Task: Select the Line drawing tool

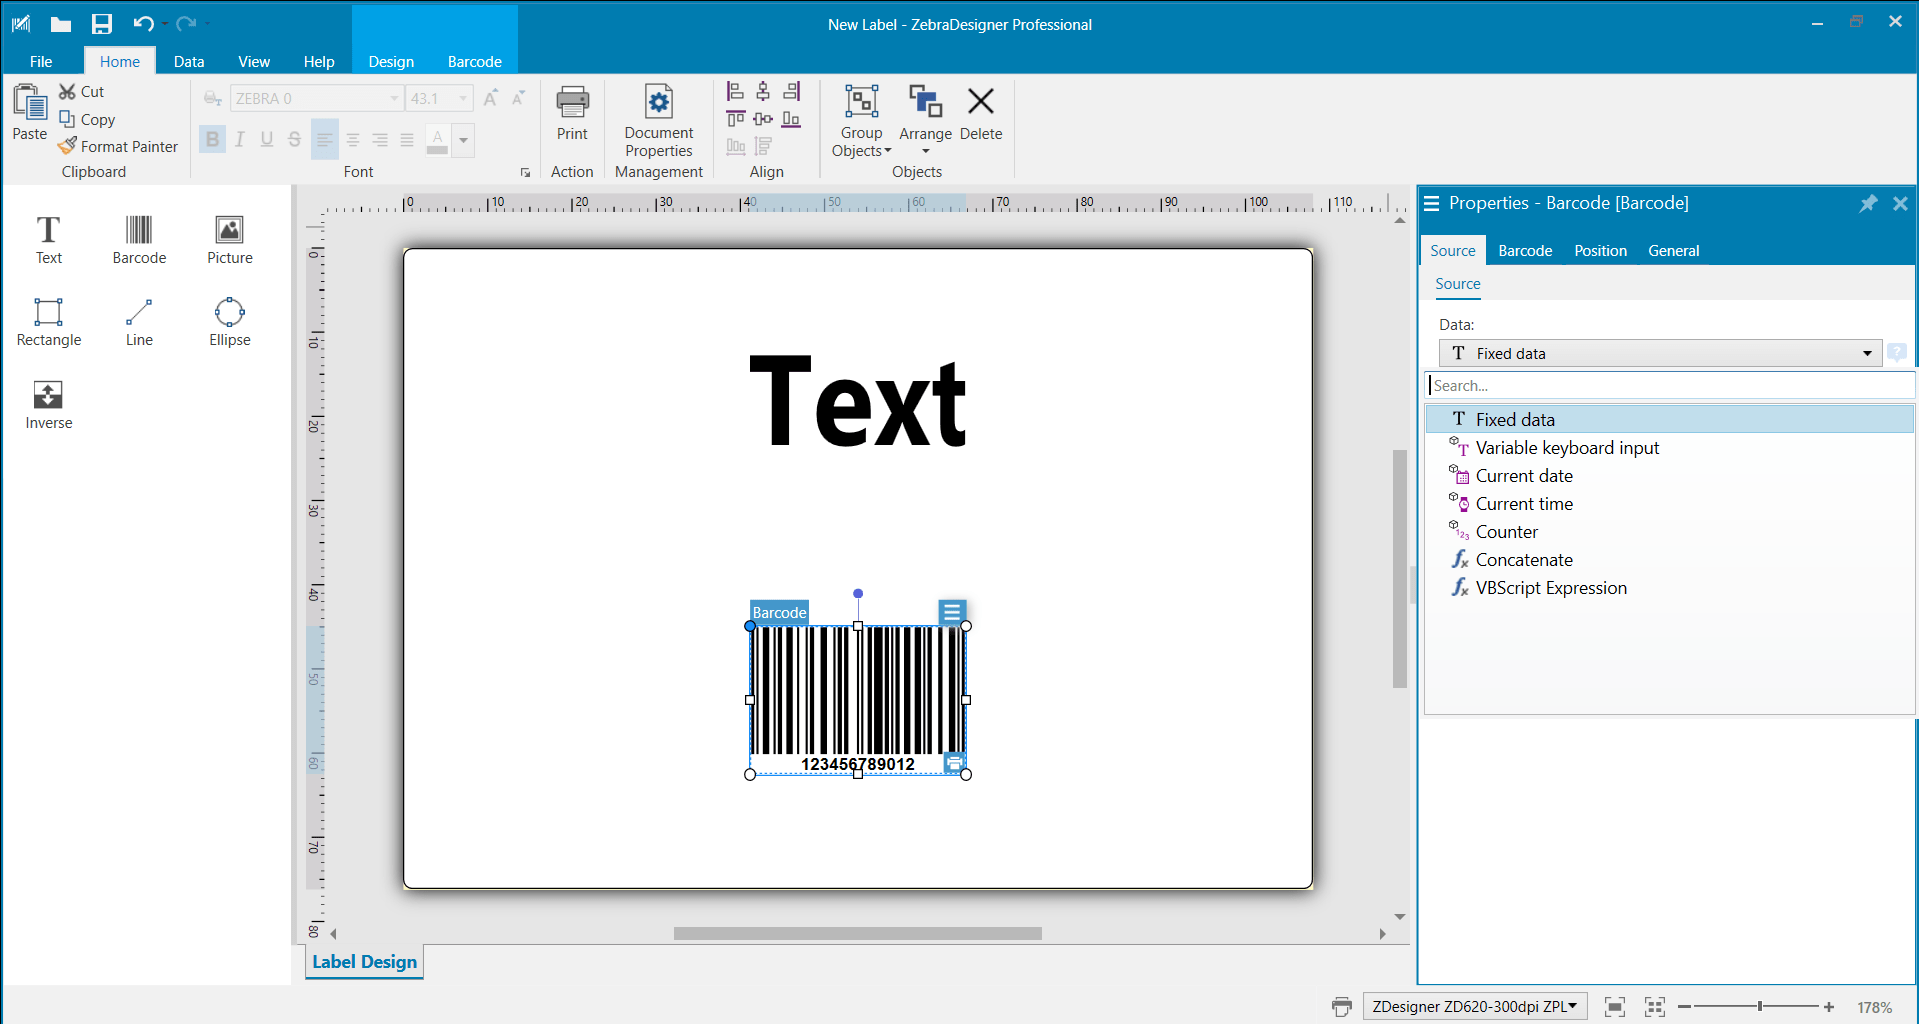Action: click(x=139, y=322)
